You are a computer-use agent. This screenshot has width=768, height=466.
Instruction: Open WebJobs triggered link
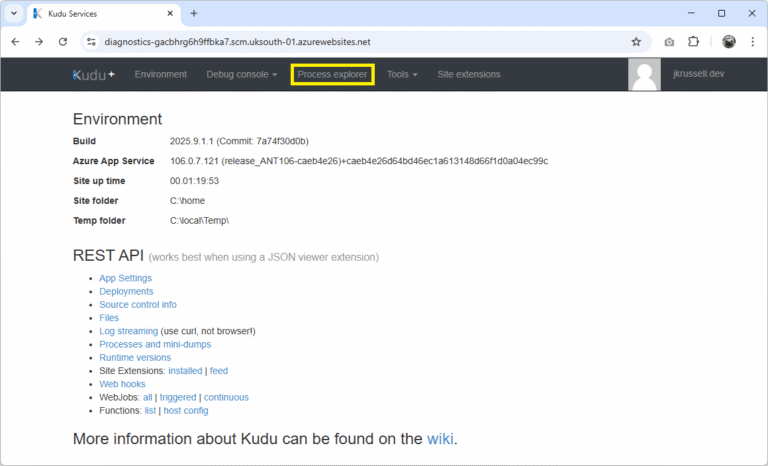click(178, 397)
